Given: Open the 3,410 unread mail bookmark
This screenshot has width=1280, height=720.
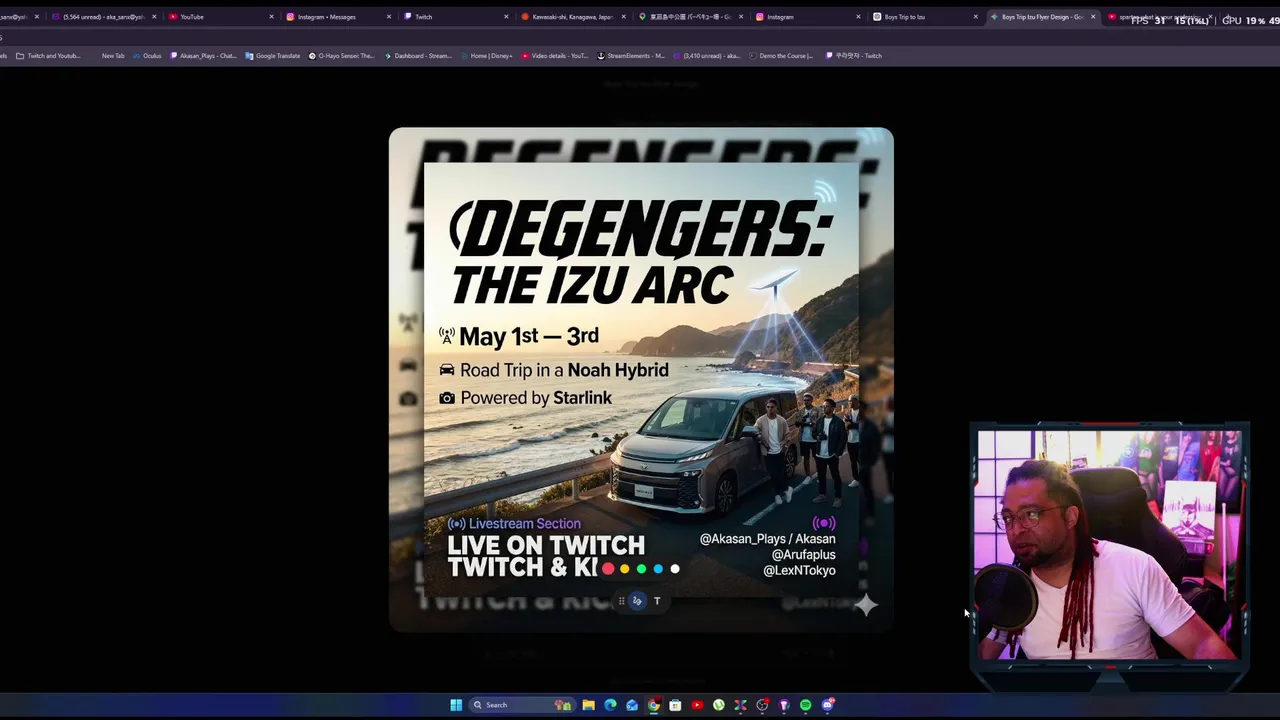Looking at the screenshot, I should coord(707,56).
